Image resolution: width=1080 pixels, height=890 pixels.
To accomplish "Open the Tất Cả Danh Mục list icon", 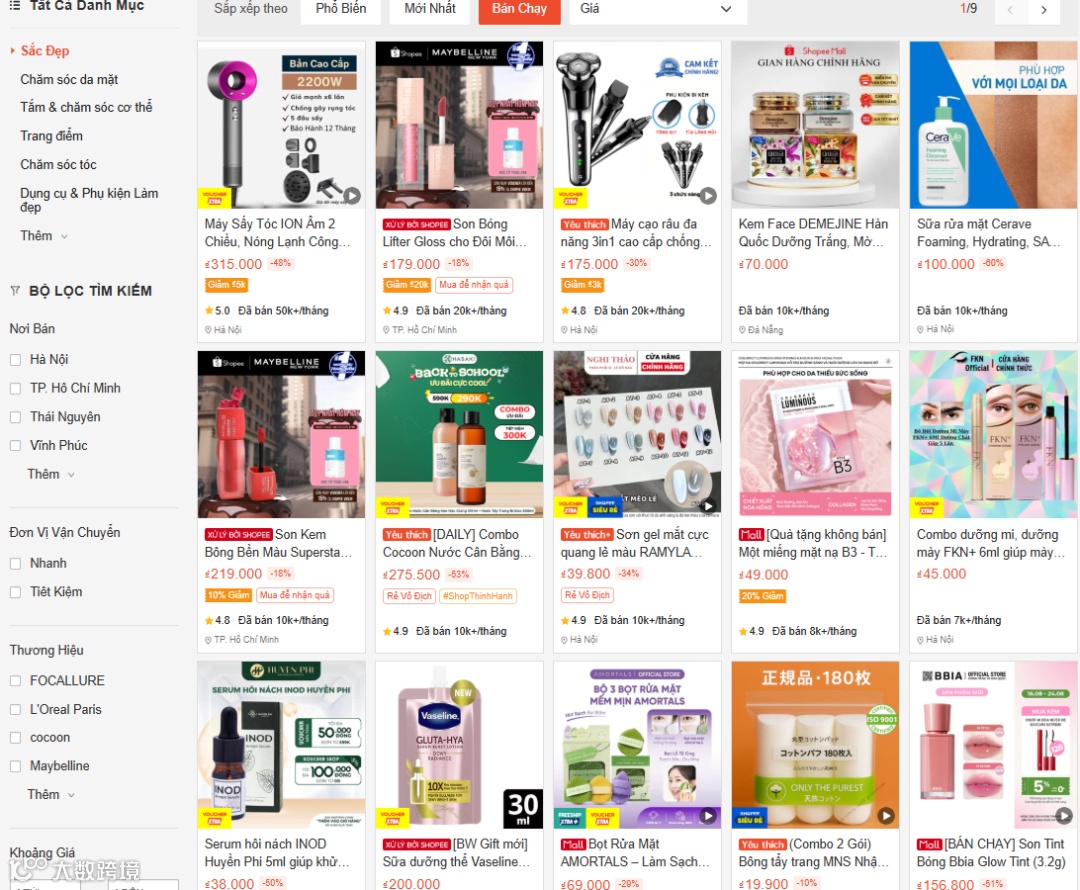I will (x=14, y=6).
